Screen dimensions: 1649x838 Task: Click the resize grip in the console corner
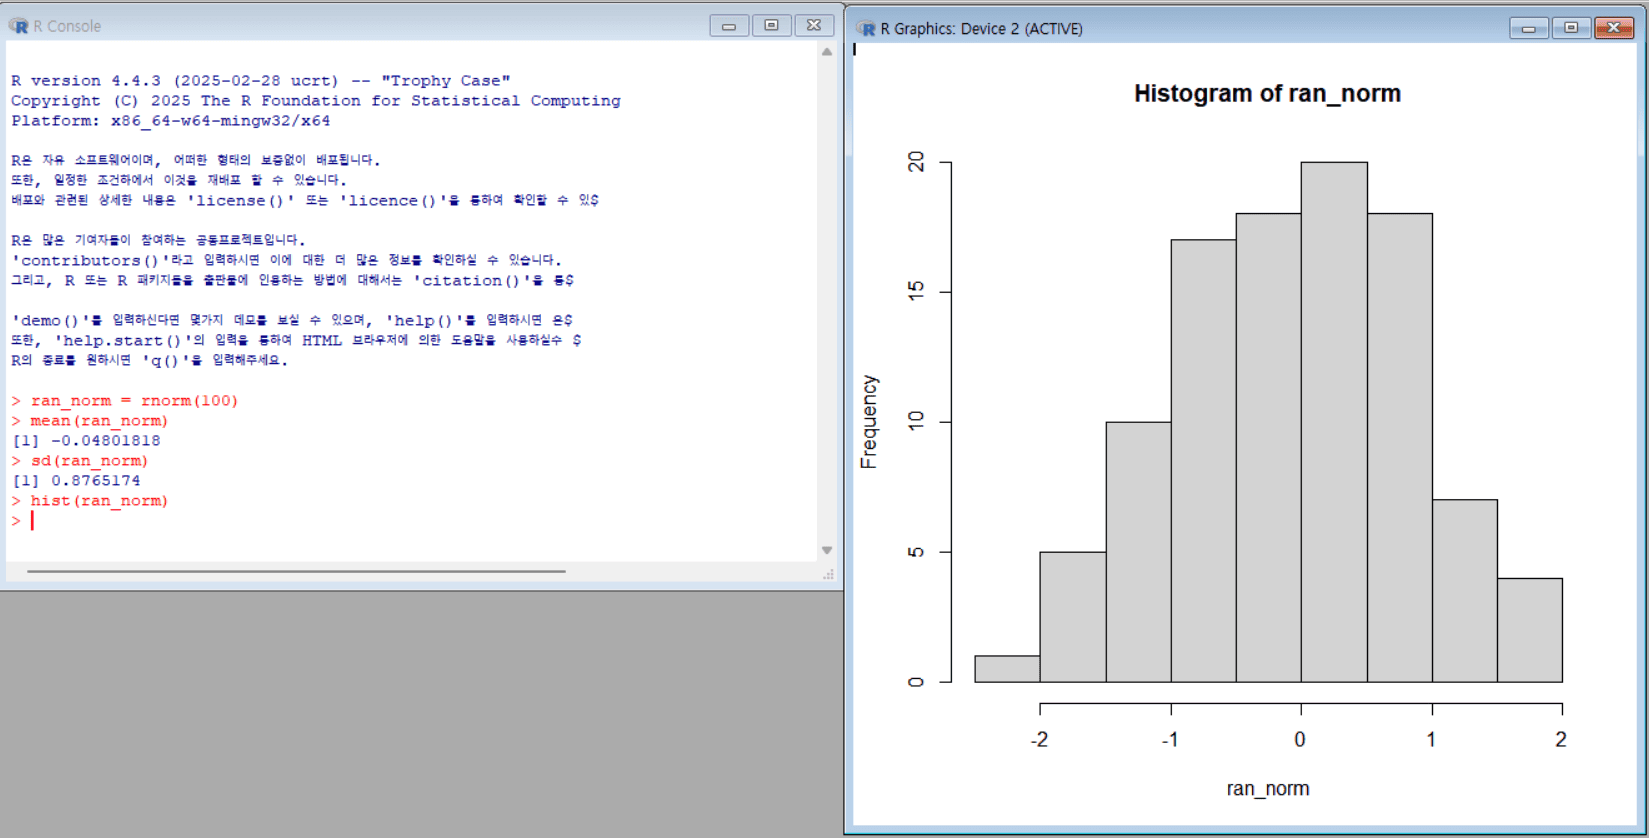[x=828, y=575]
